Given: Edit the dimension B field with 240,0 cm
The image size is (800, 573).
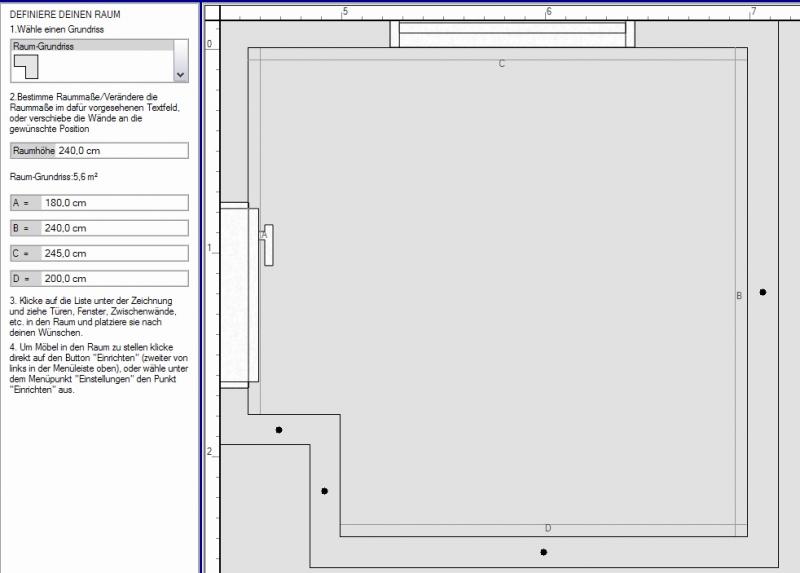Looking at the screenshot, I should [x=114, y=228].
